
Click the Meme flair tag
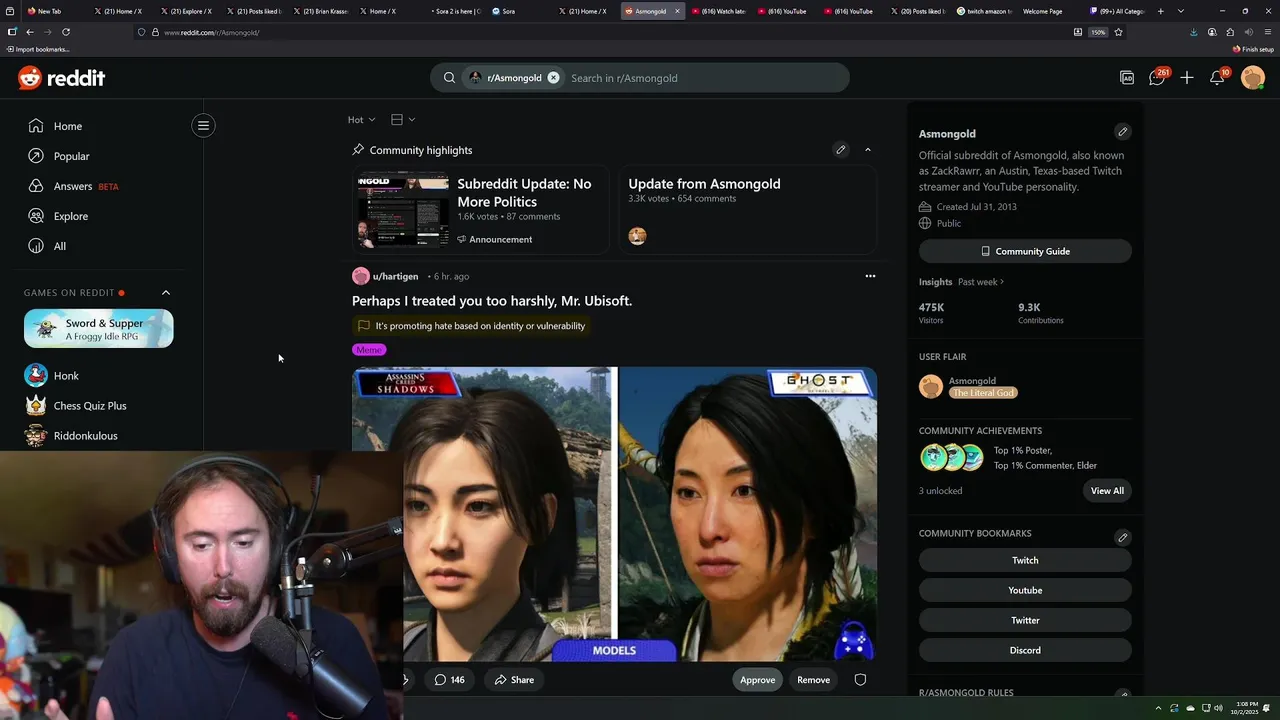pos(369,350)
